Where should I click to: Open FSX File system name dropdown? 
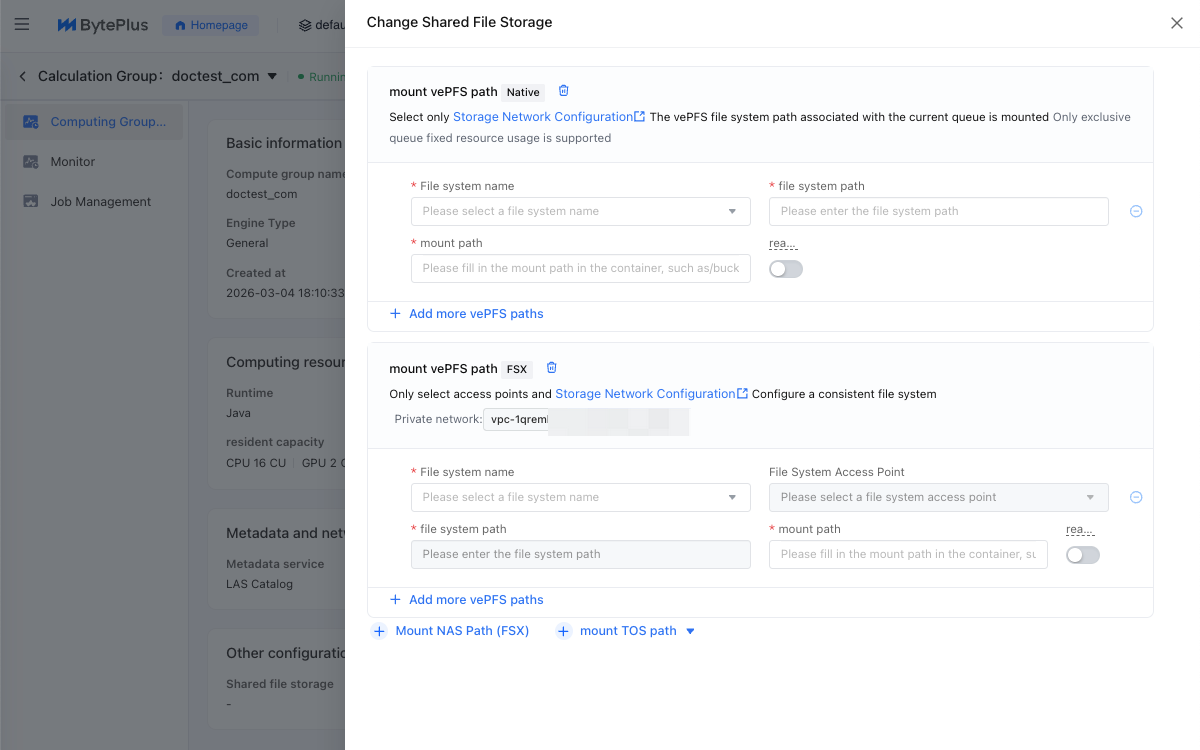(x=580, y=497)
